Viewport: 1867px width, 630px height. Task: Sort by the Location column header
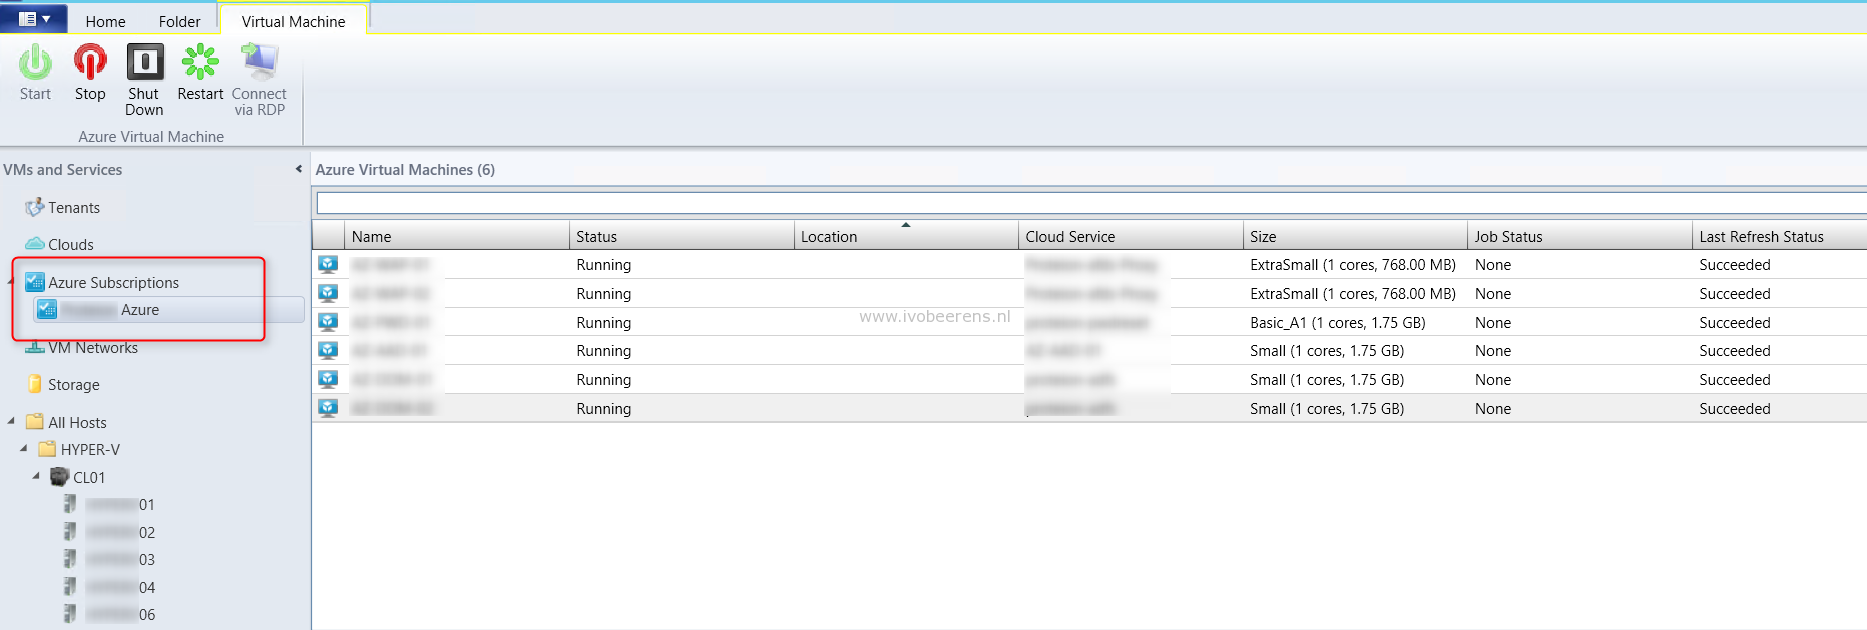point(906,236)
